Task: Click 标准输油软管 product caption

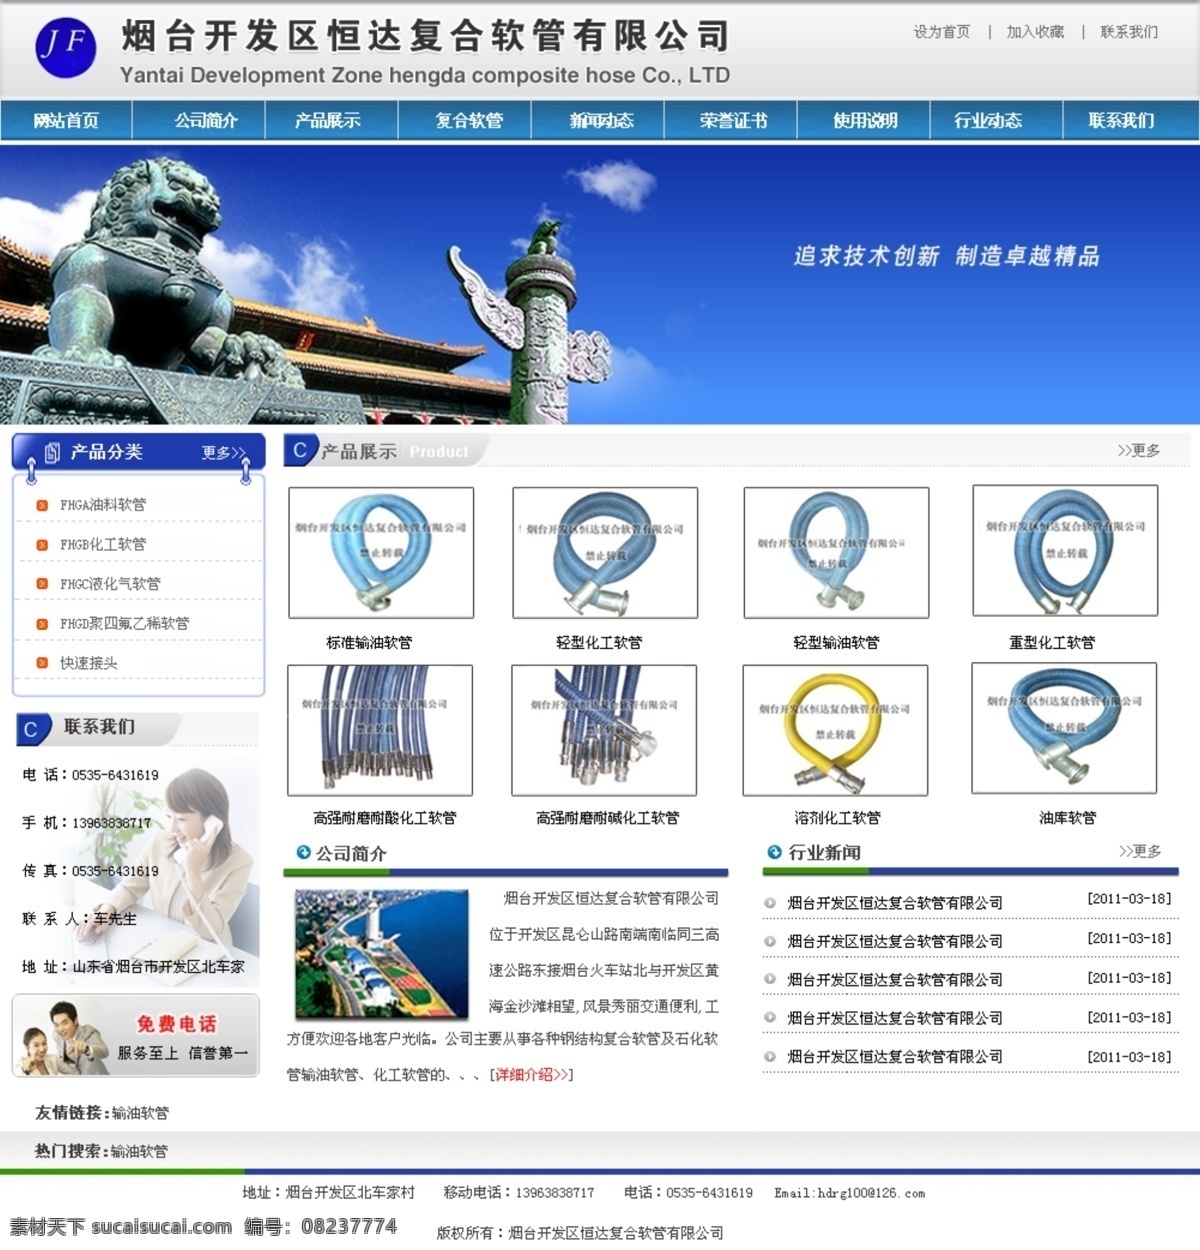Action: 369,643
